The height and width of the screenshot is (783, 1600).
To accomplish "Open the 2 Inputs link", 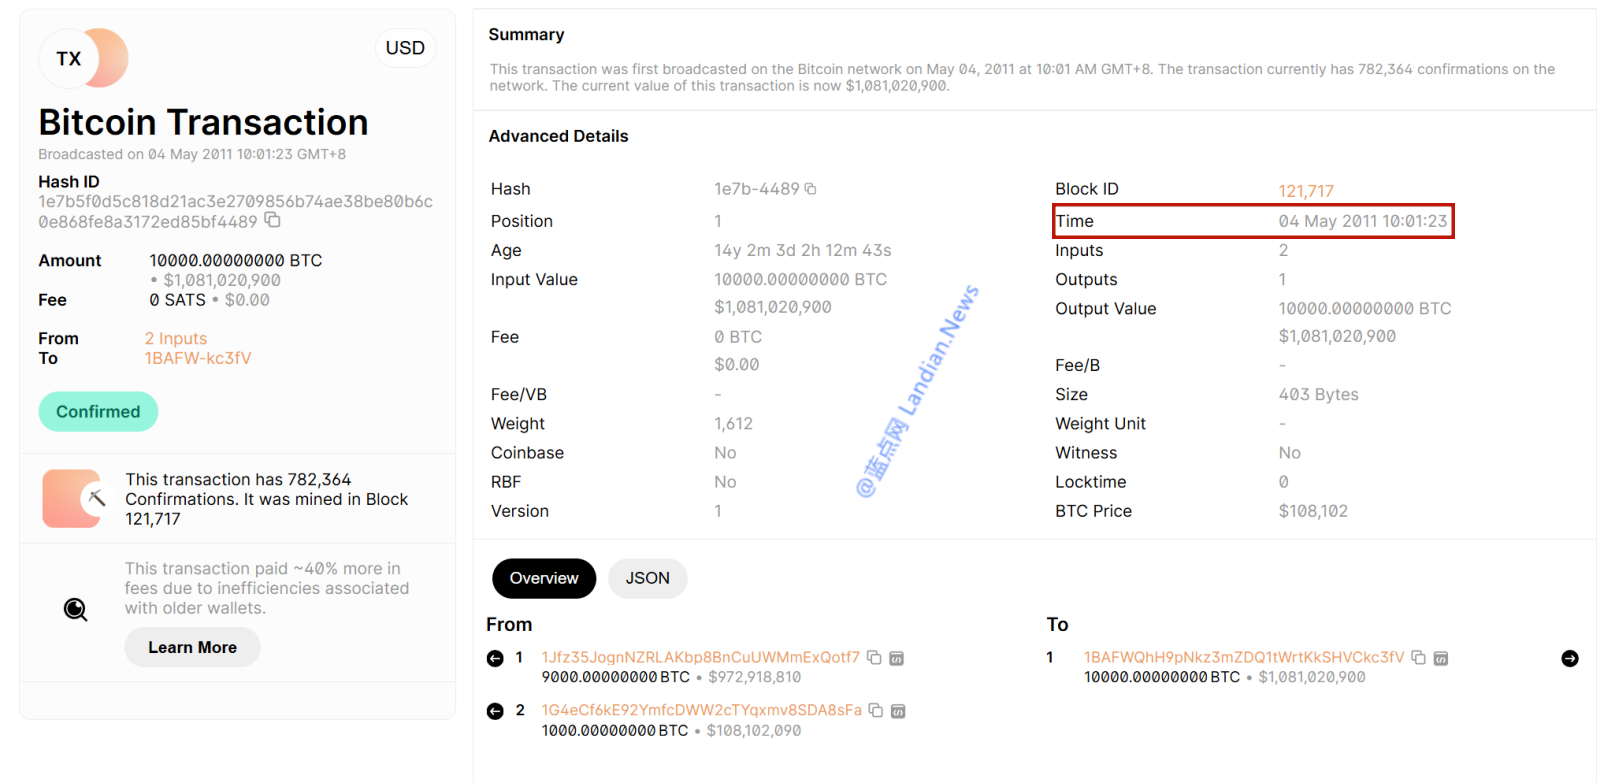I will 176,339.
